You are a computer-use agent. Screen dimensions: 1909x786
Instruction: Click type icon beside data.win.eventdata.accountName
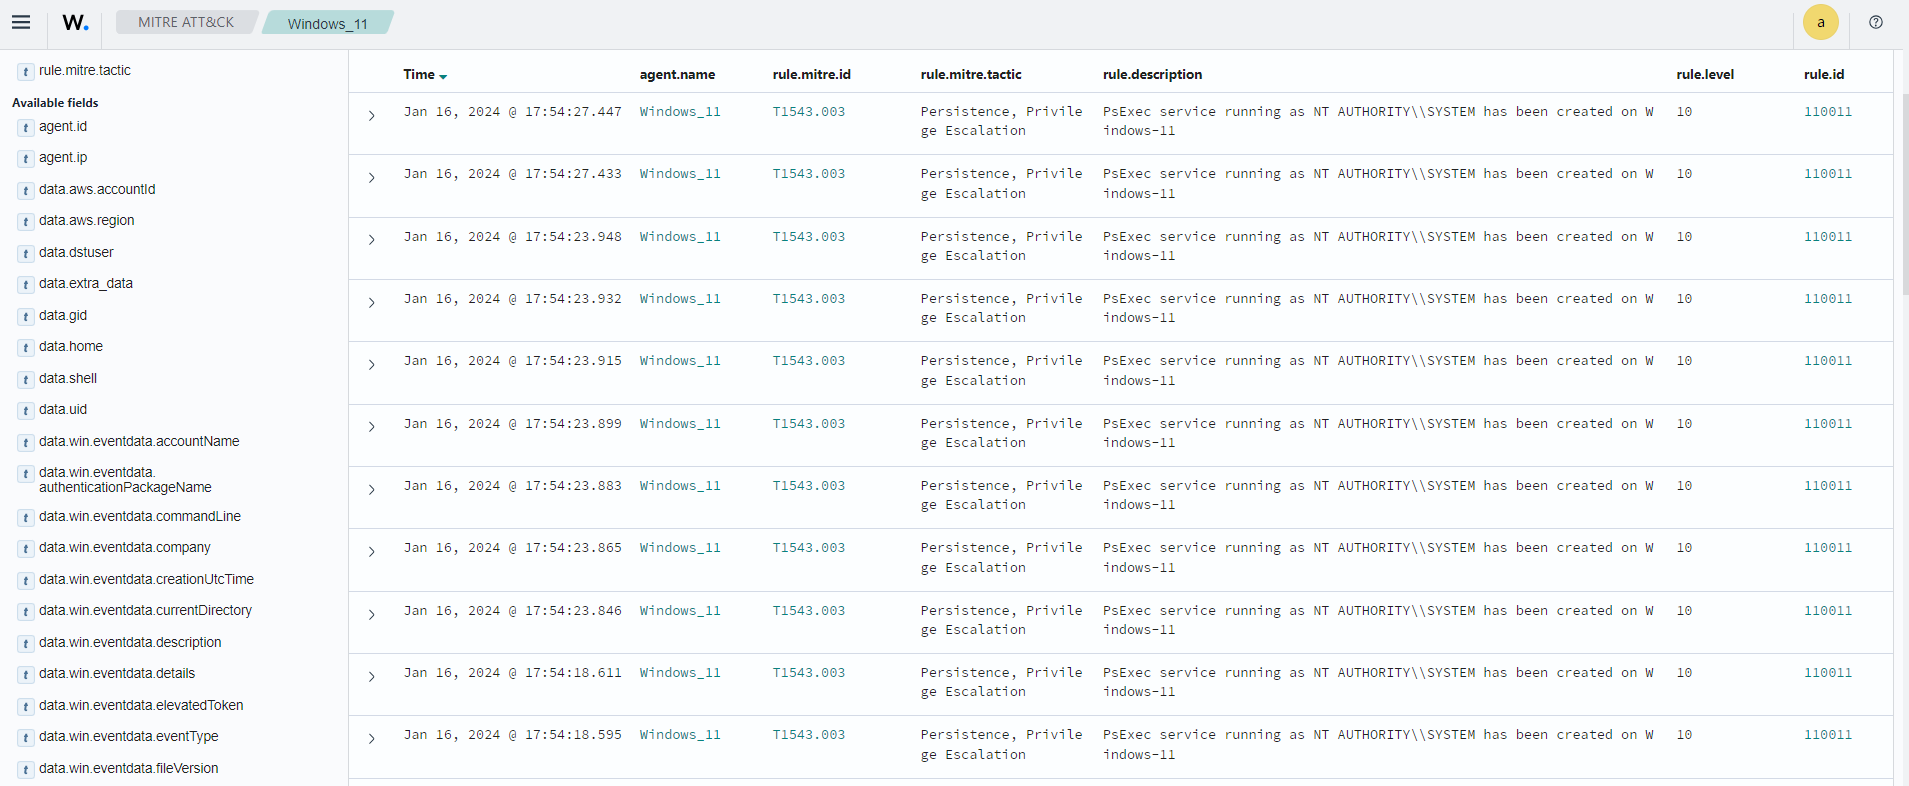[x=26, y=442]
